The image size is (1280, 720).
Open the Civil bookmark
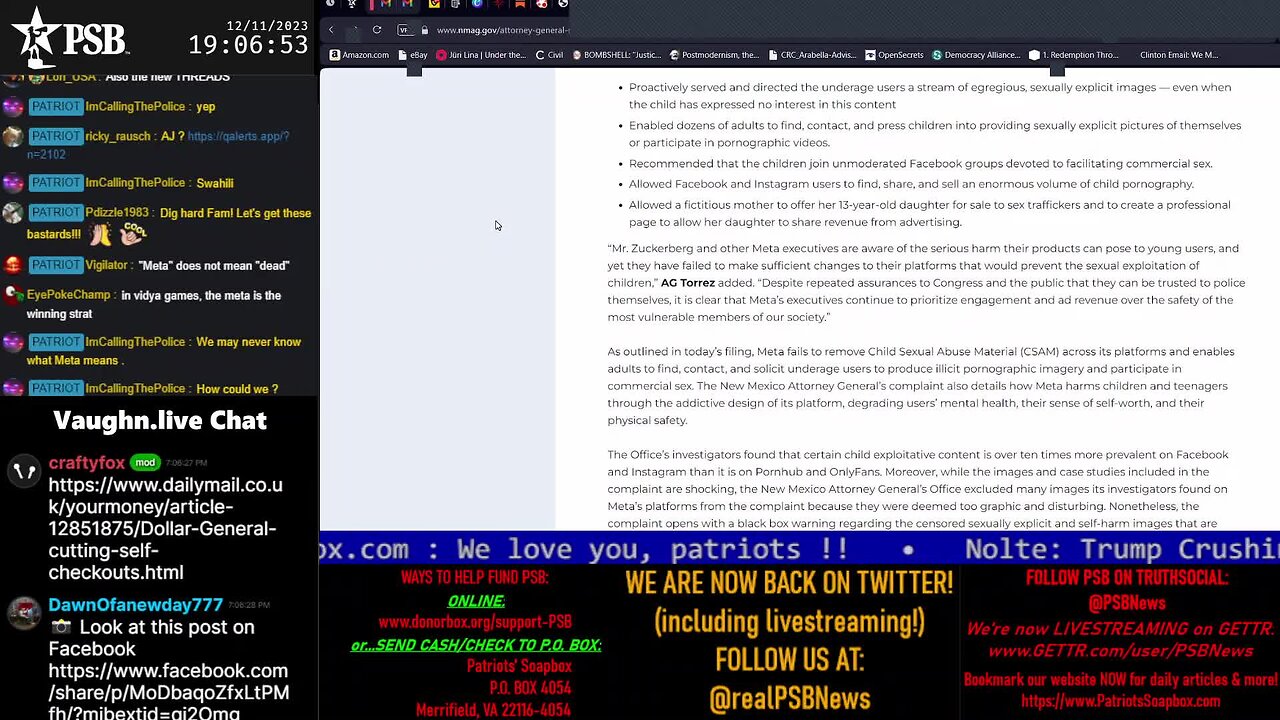tap(549, 55)
